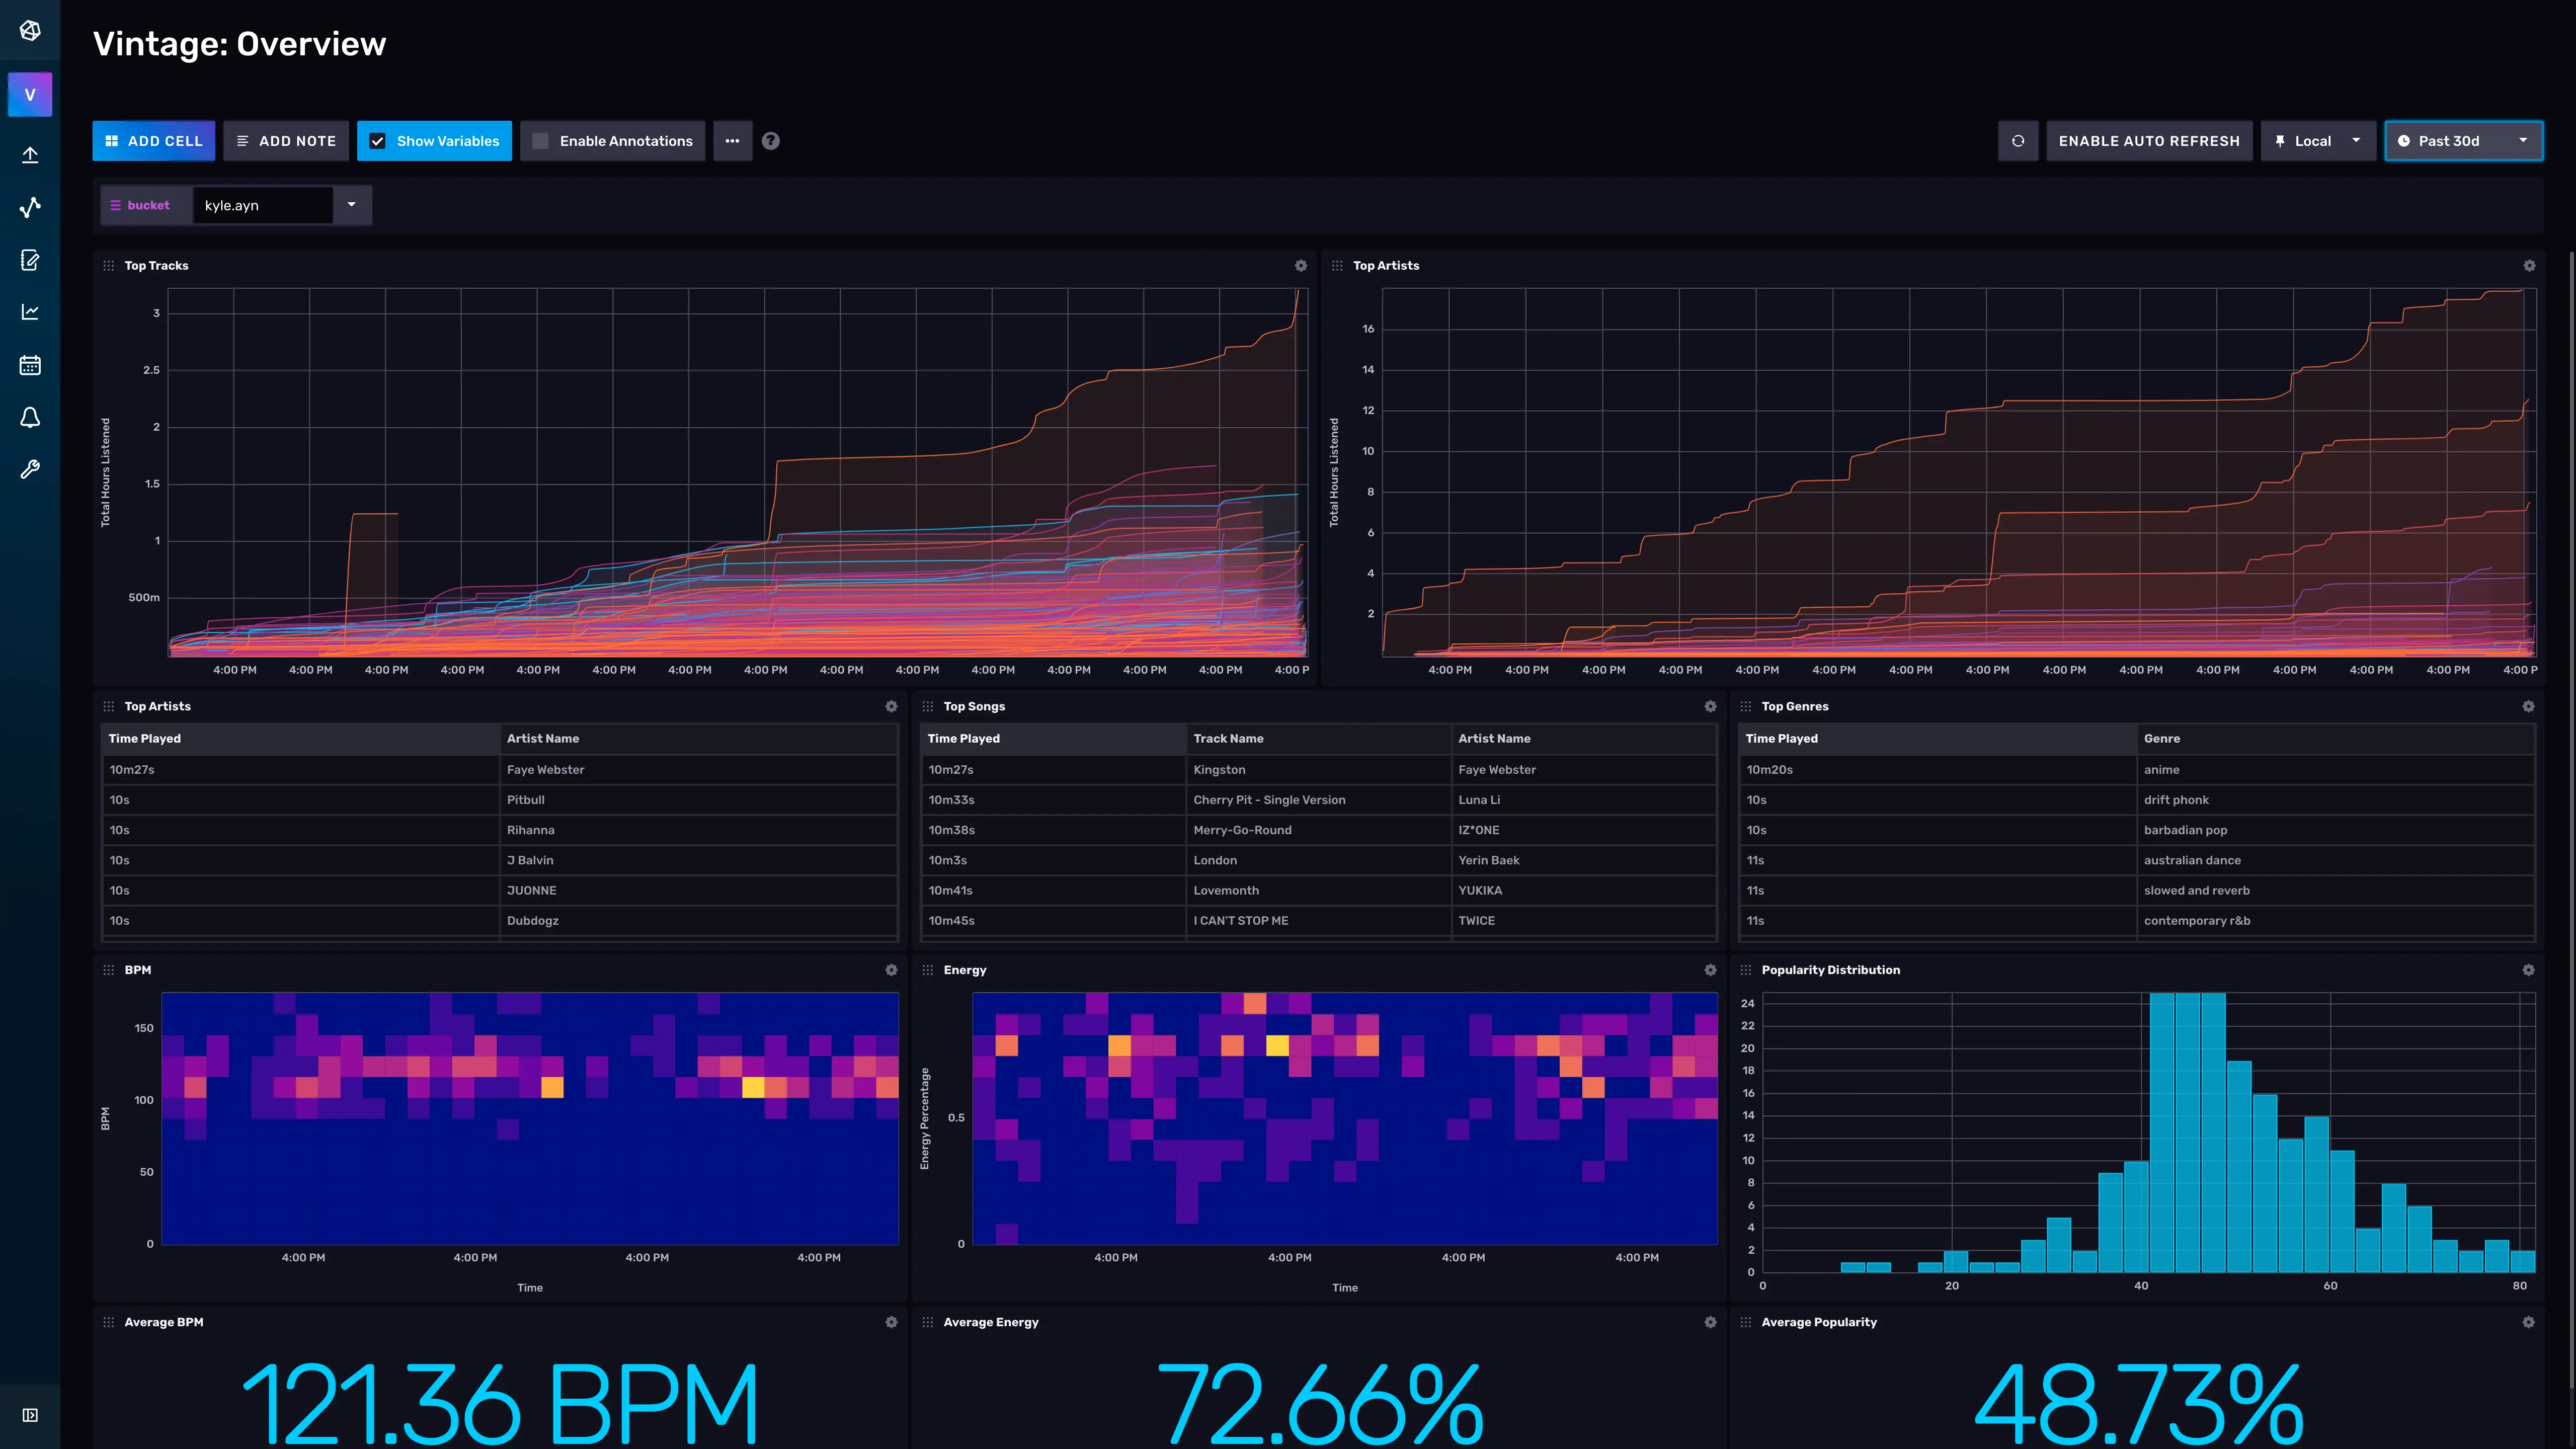Image resolution: width=2576 pixels, height=1449 pixels.
Task: Select the Kingston track cell
Action: (1318, 770)
